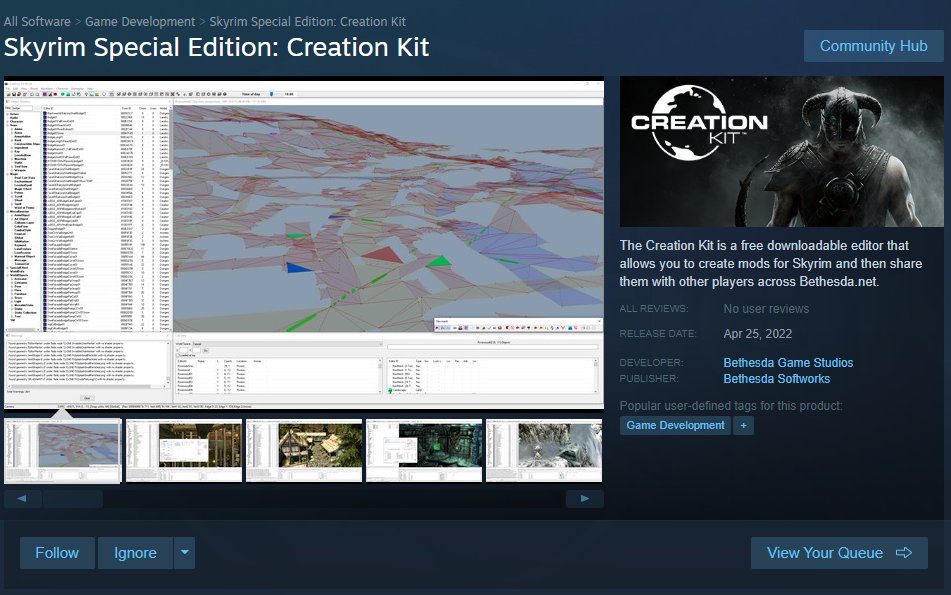Select the green dungeon screenshot thumbnail
The image size is (951, 595).
tap(424, 451)
